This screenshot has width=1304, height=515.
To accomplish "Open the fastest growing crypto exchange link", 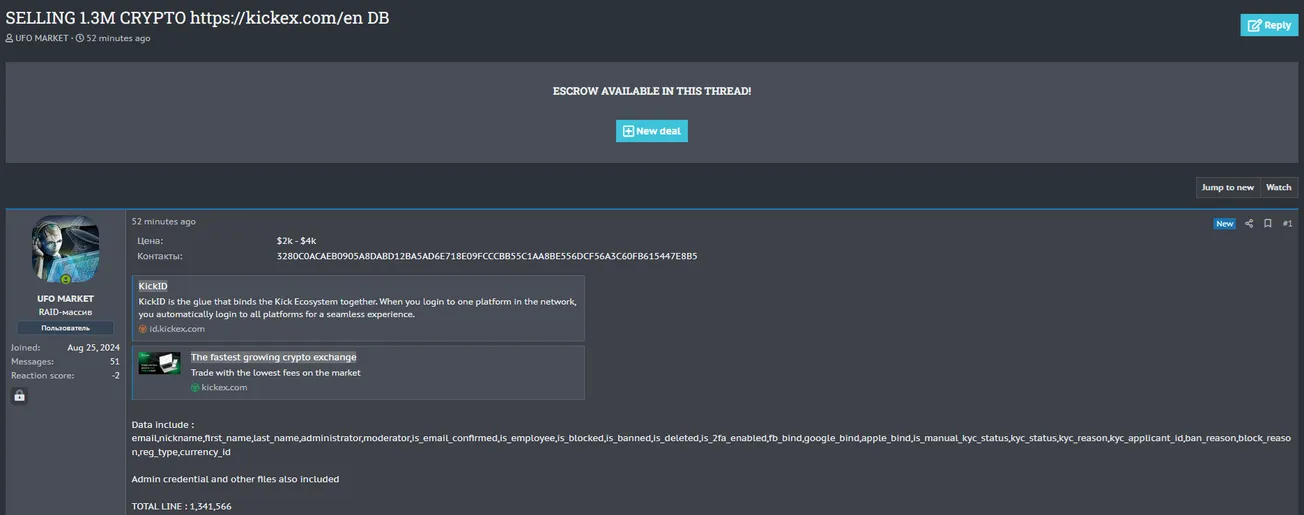I will (x=273, y=357).
